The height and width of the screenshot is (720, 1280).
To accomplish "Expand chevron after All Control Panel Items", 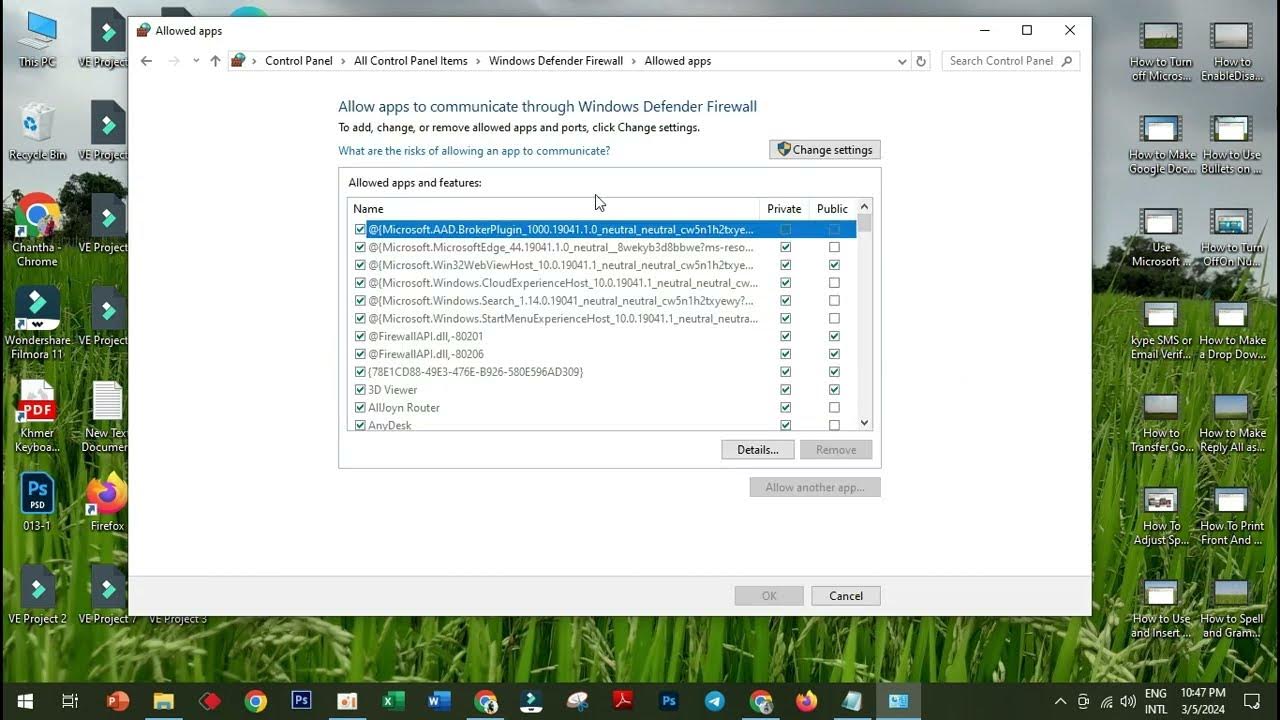I will coord(478,61).
